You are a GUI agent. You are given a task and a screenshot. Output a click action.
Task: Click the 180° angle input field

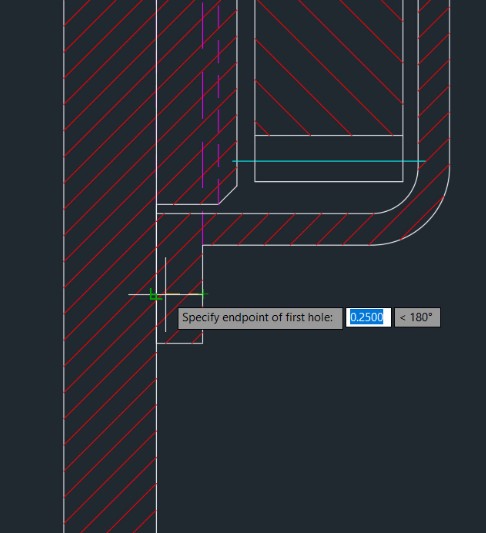coord(417,317)
